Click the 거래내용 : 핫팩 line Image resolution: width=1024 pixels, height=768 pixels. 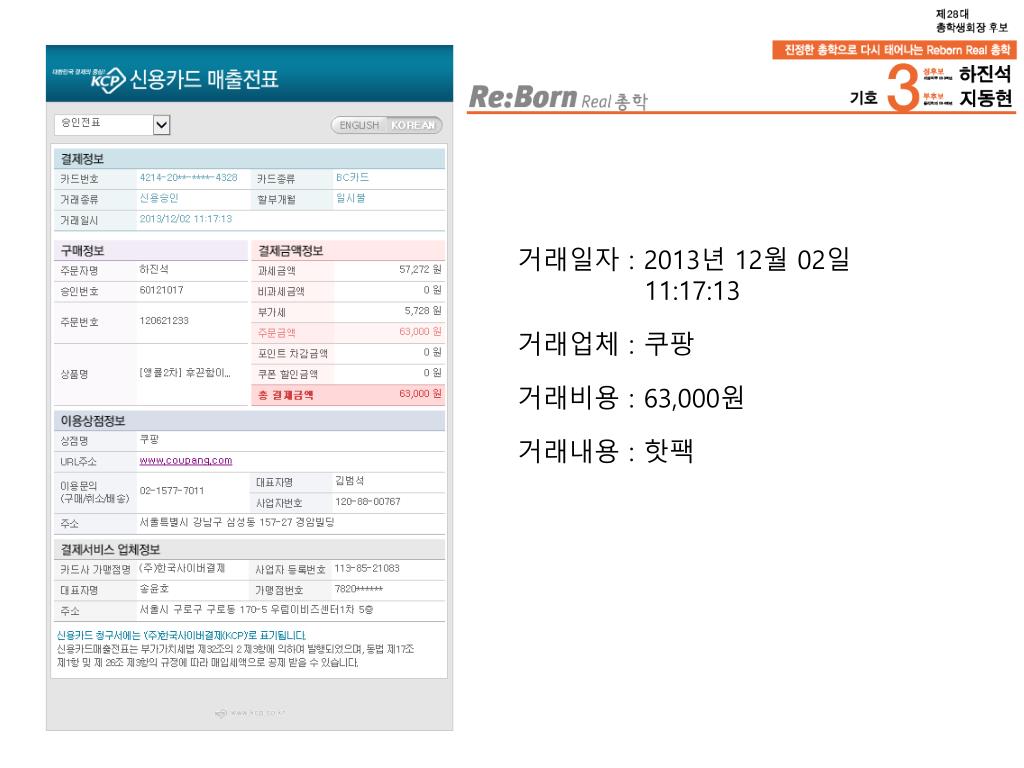pos(605,451)
